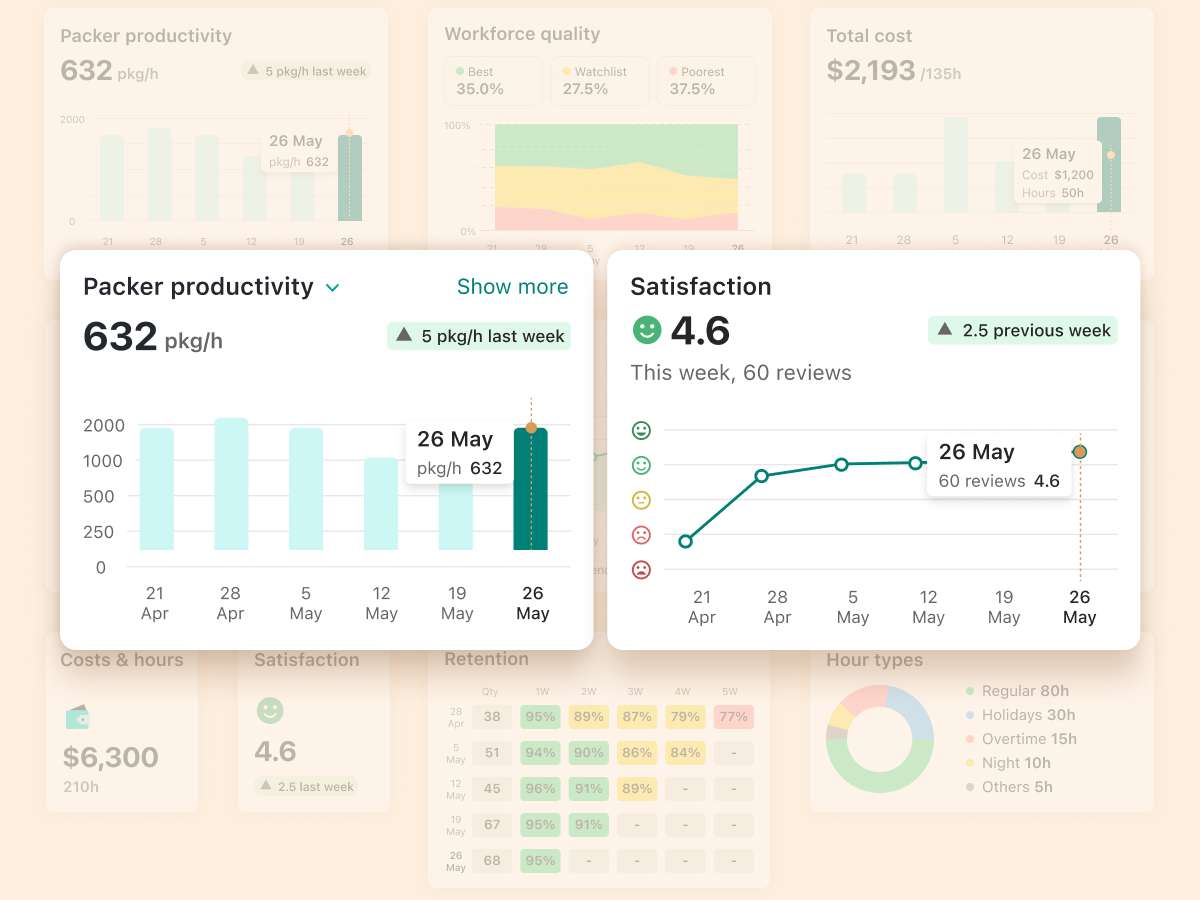Select the Watchlist 27.5% legend card
Screen dimensions: 1200x900
pos(599,81)
